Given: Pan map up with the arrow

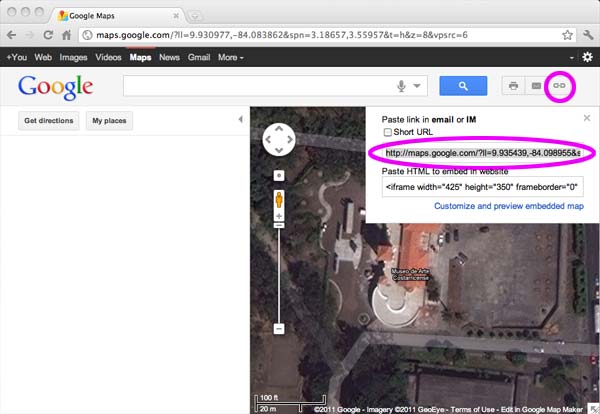Looking at the screenshot, I should point(279,129).
